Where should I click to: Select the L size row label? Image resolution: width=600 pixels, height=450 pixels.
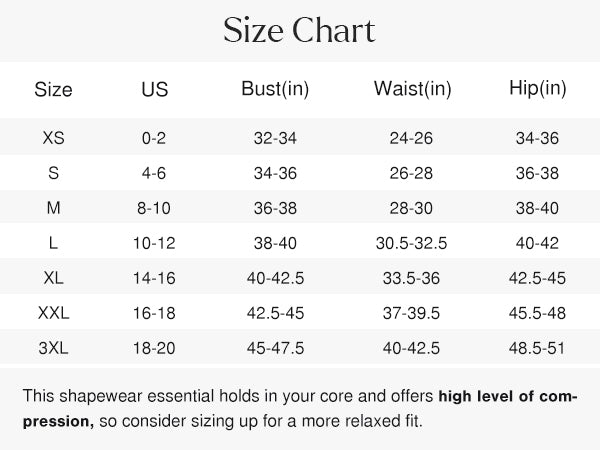[x=53, y=242]
